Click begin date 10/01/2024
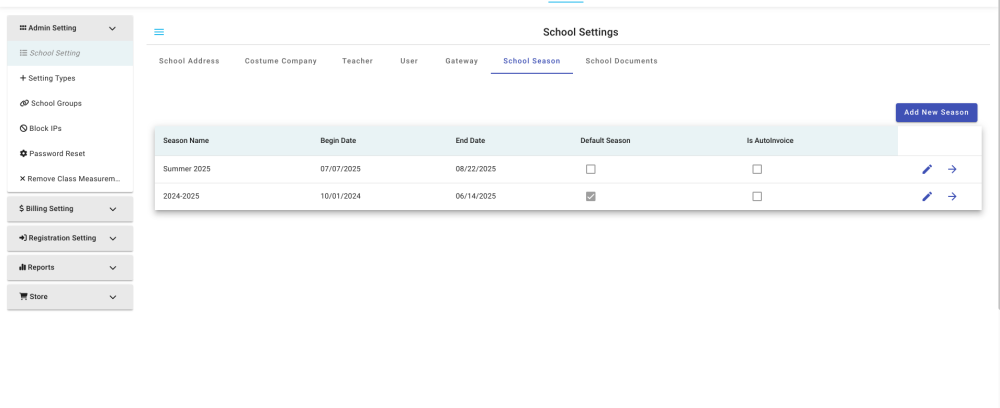 tap(341, 196)
